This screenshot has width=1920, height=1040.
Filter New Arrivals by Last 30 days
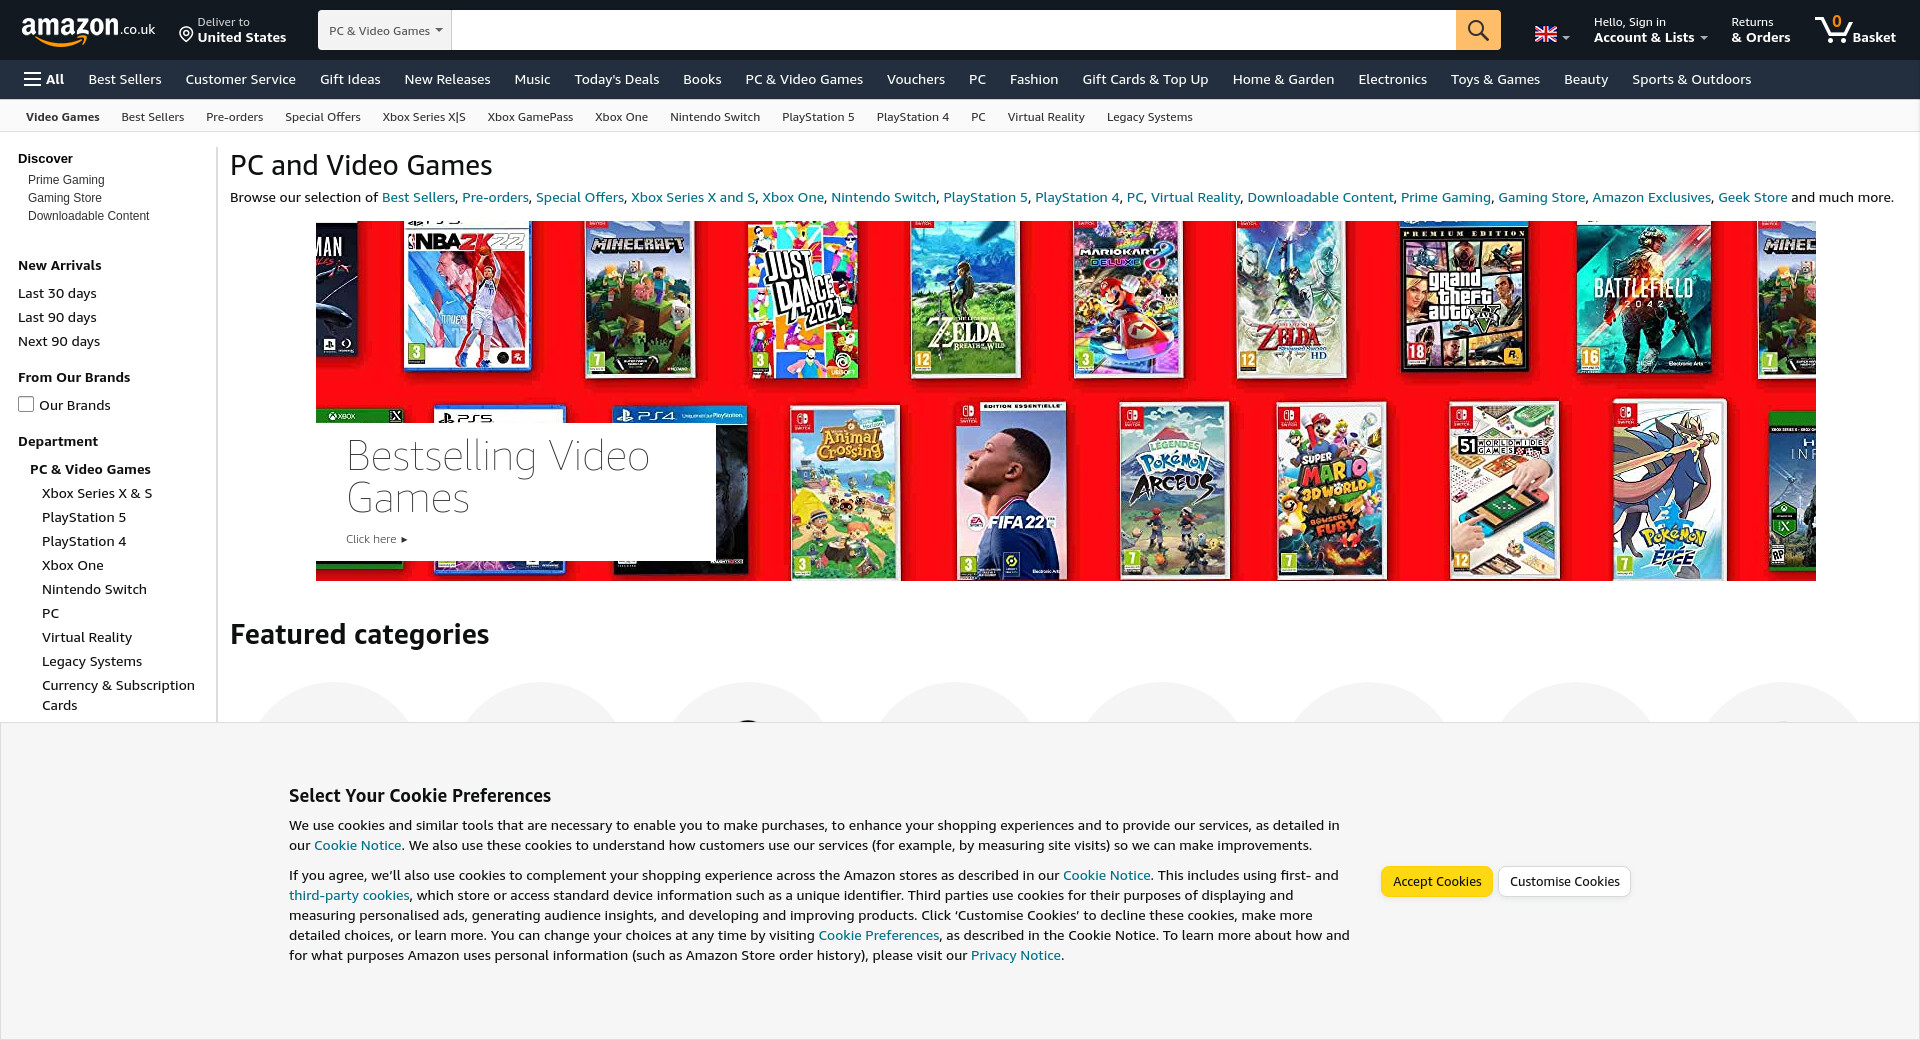tap(57, 293)
